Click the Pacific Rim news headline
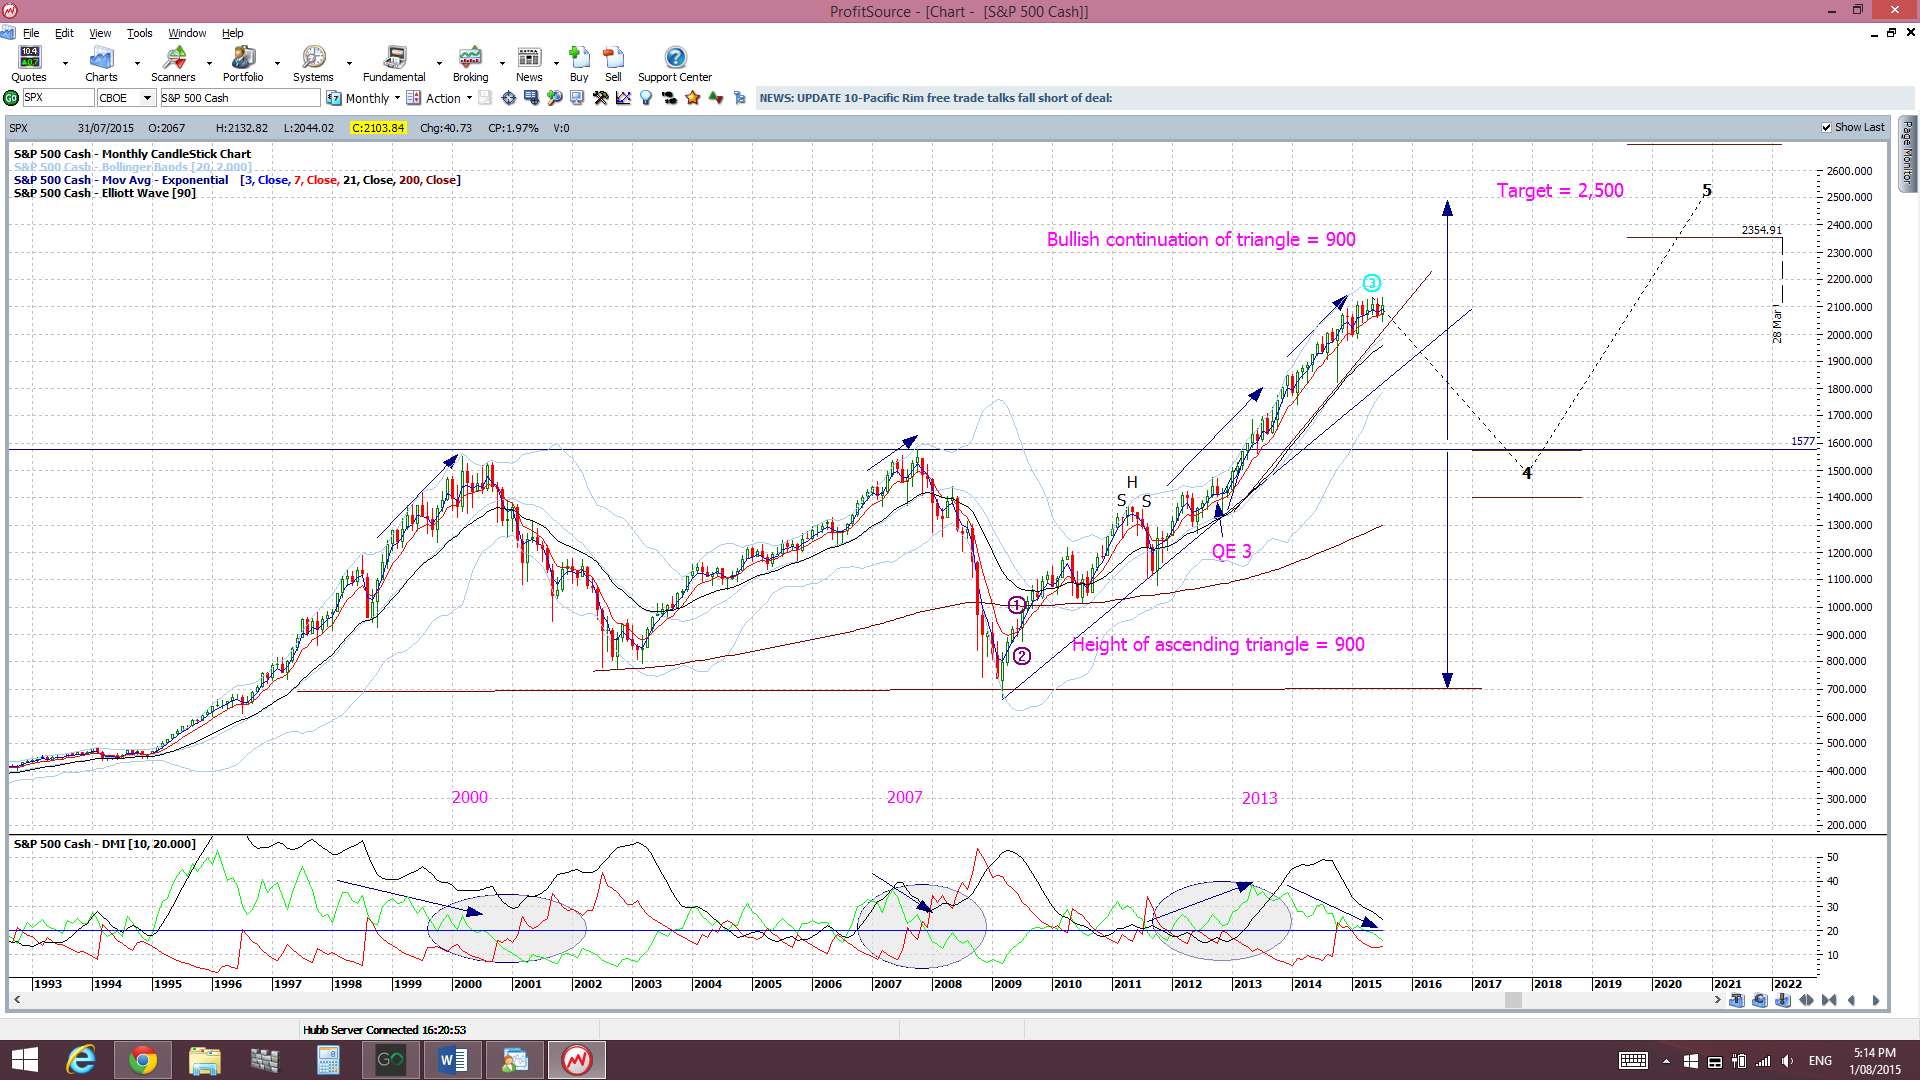The image size is (1920, 1080). pyautogui.click(x=935, y=98)
